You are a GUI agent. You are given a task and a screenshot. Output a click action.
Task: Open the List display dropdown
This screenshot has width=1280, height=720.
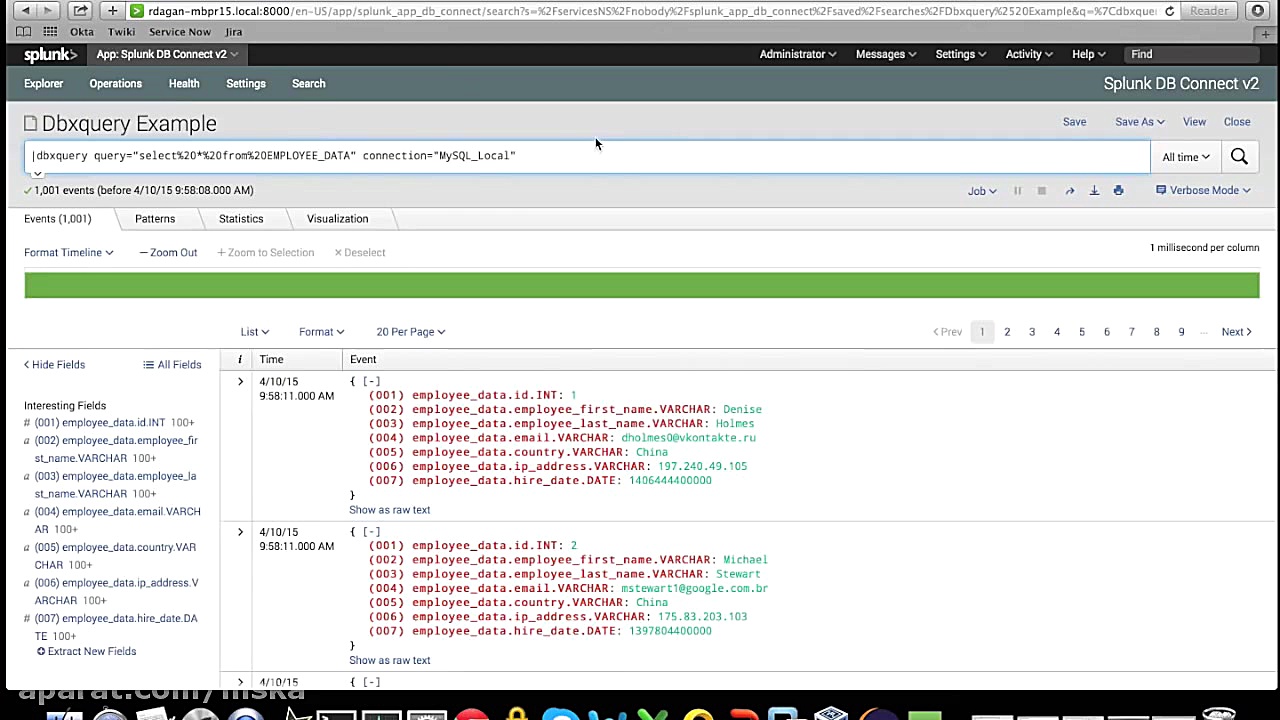click(x=254, y=332)
